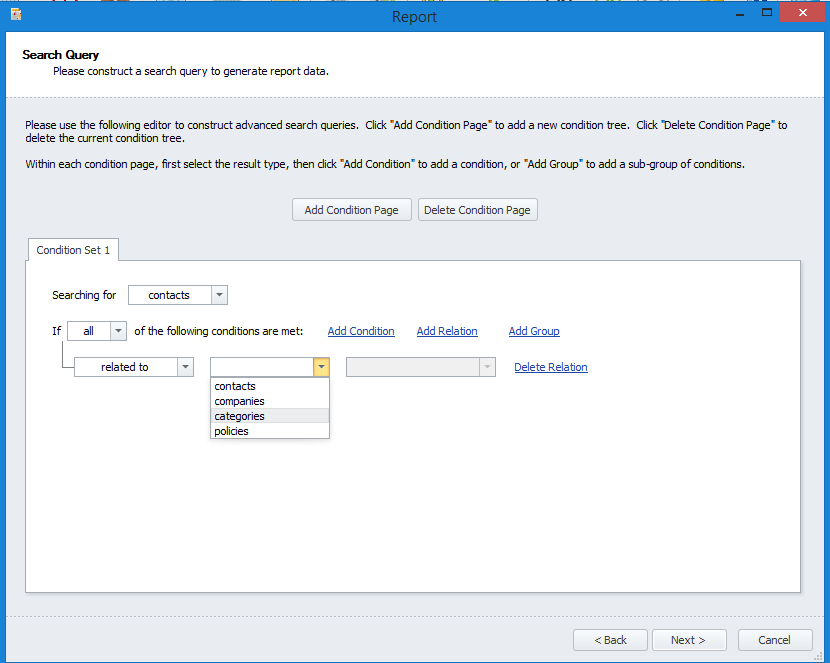
Task: Remove relation via Delete Relation link
Action: 551,367
